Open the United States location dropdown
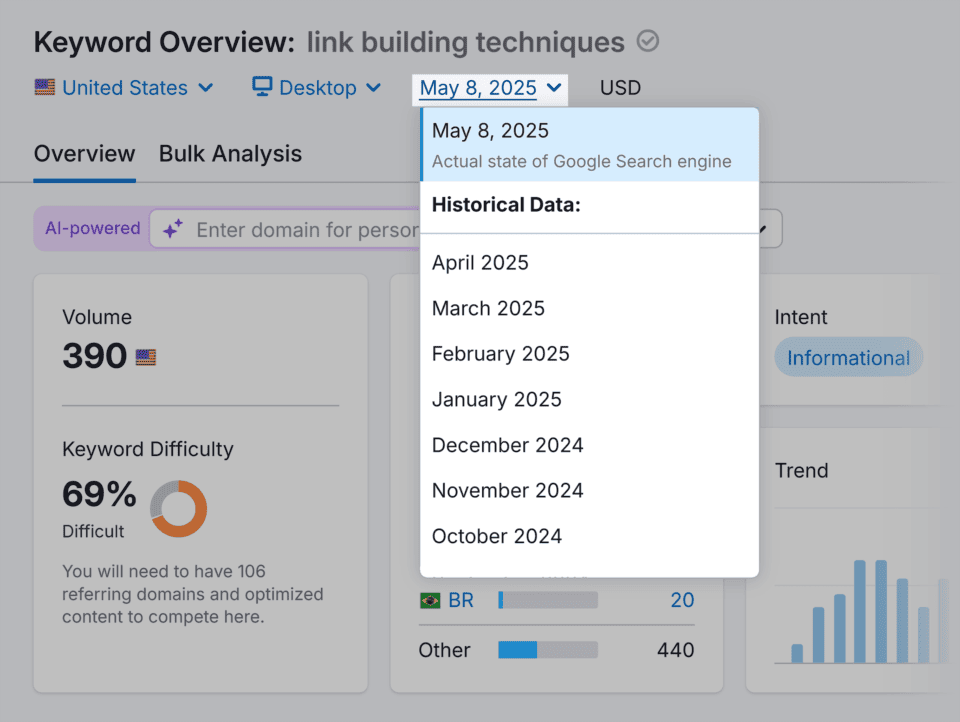960x722 pixels. point(124,88)
